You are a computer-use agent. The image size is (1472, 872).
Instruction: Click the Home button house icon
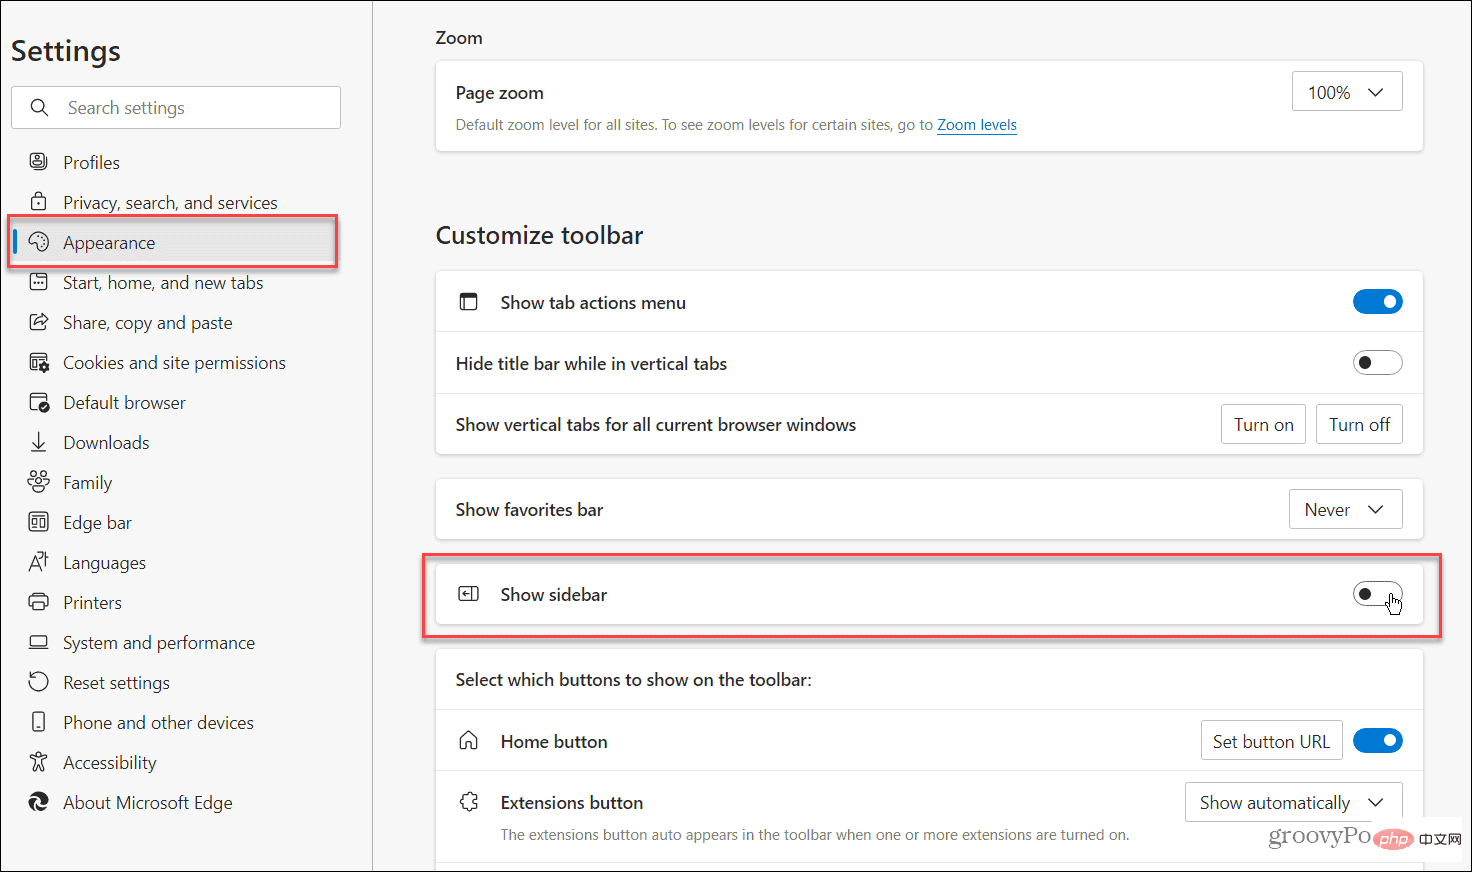(468, 740)
